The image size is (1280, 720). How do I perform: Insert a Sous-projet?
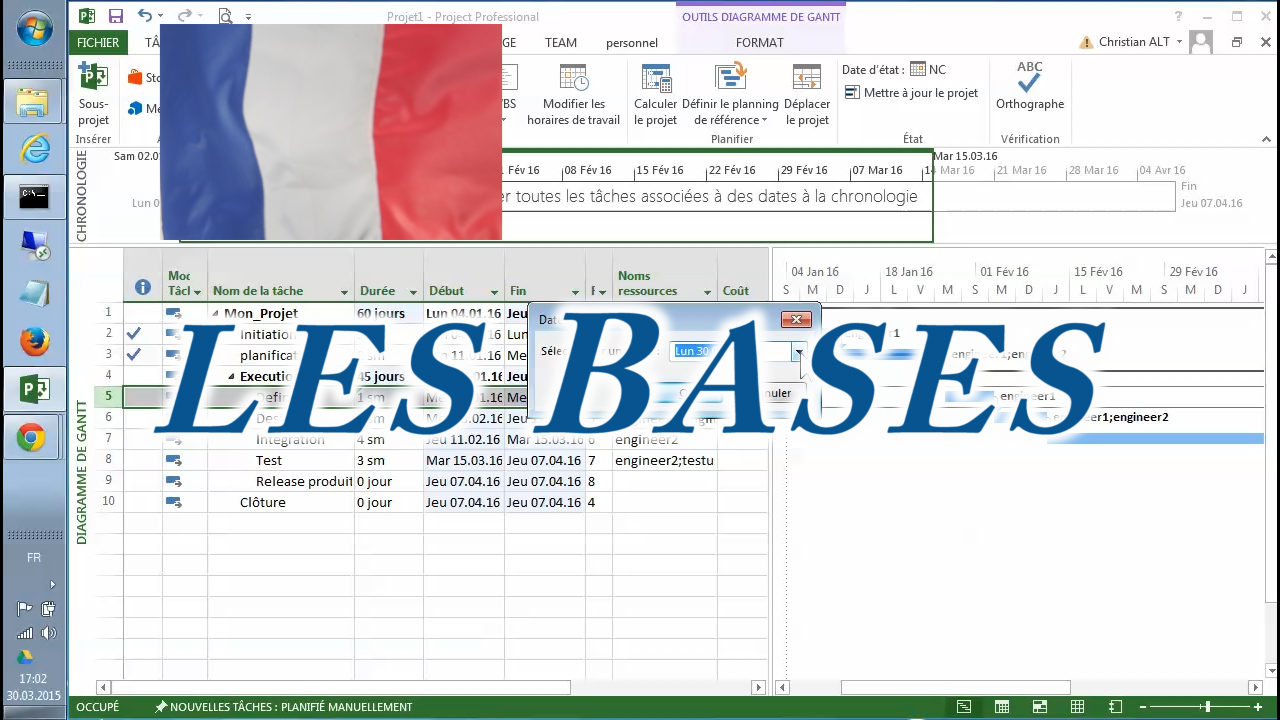[x=93, y=94]
